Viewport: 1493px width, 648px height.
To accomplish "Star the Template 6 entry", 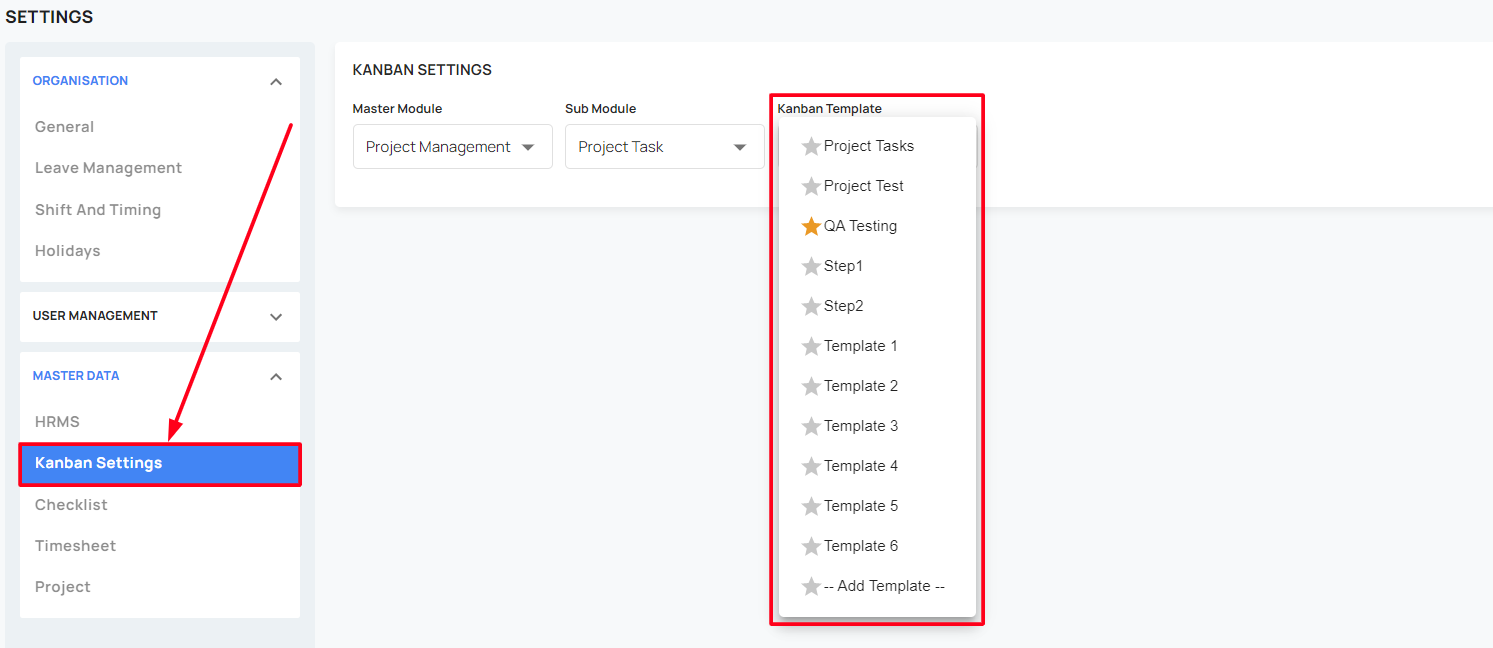I will point(811,546).
